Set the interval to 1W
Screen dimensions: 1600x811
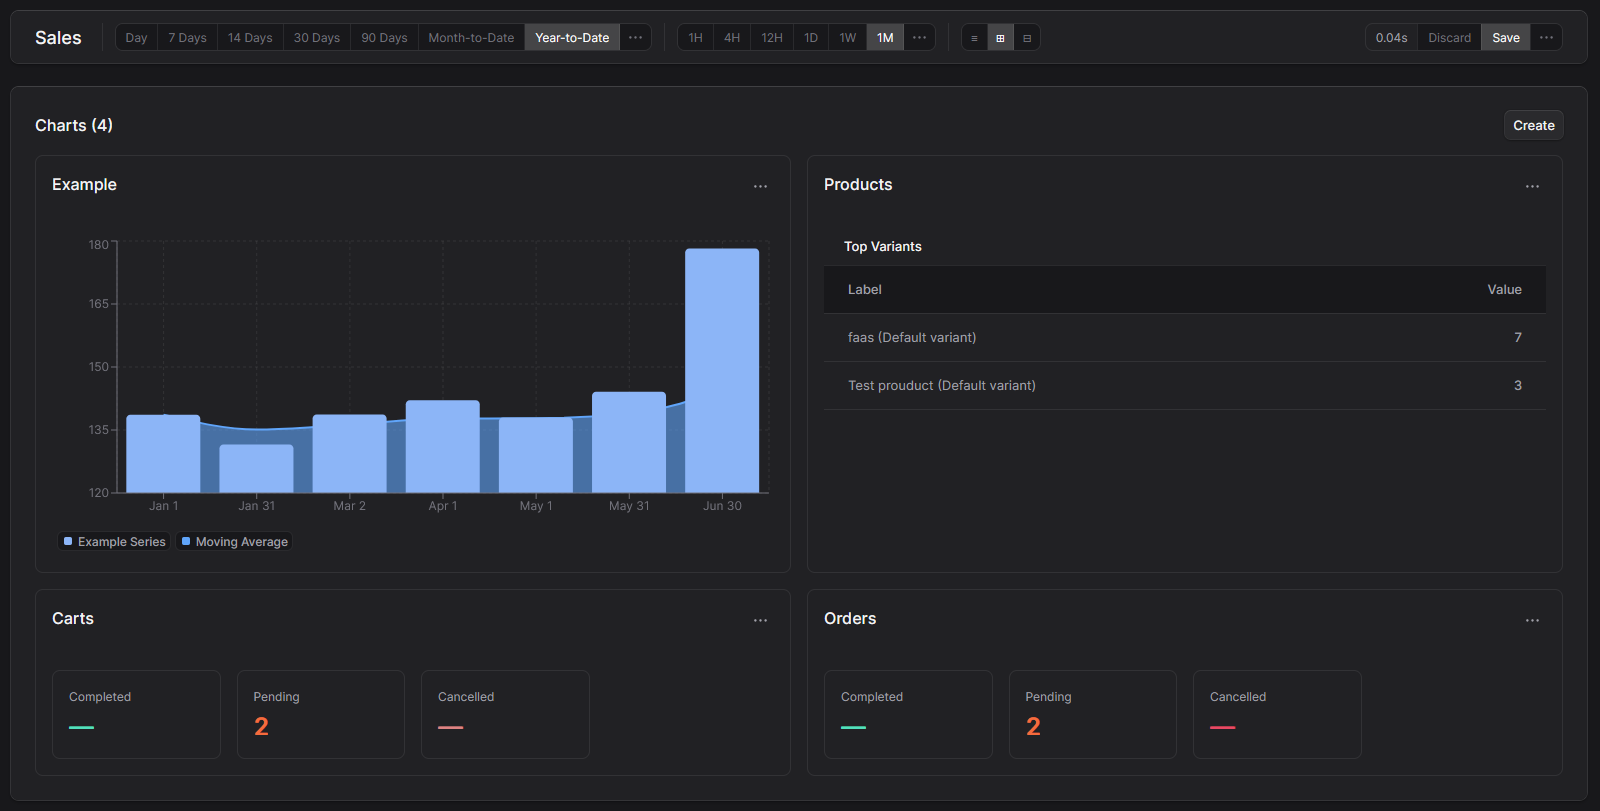pos(848,38)
